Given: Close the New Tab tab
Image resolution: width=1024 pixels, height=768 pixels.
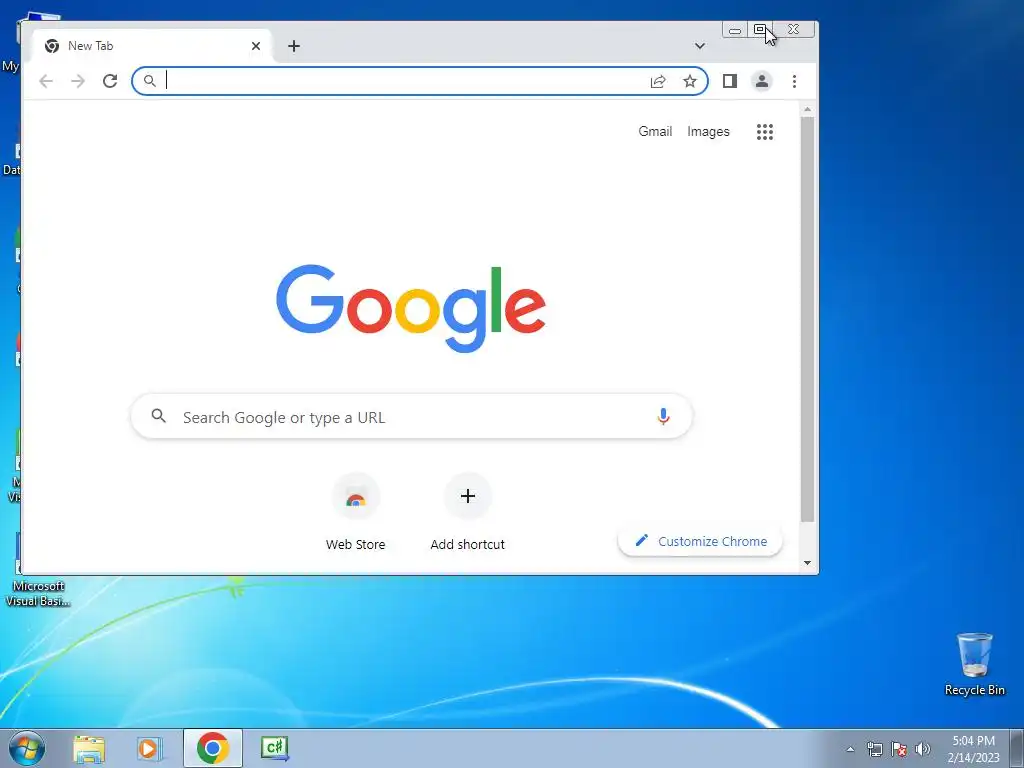Looking at the screenshot, I should pyautogui.click(x=256, y=46).
